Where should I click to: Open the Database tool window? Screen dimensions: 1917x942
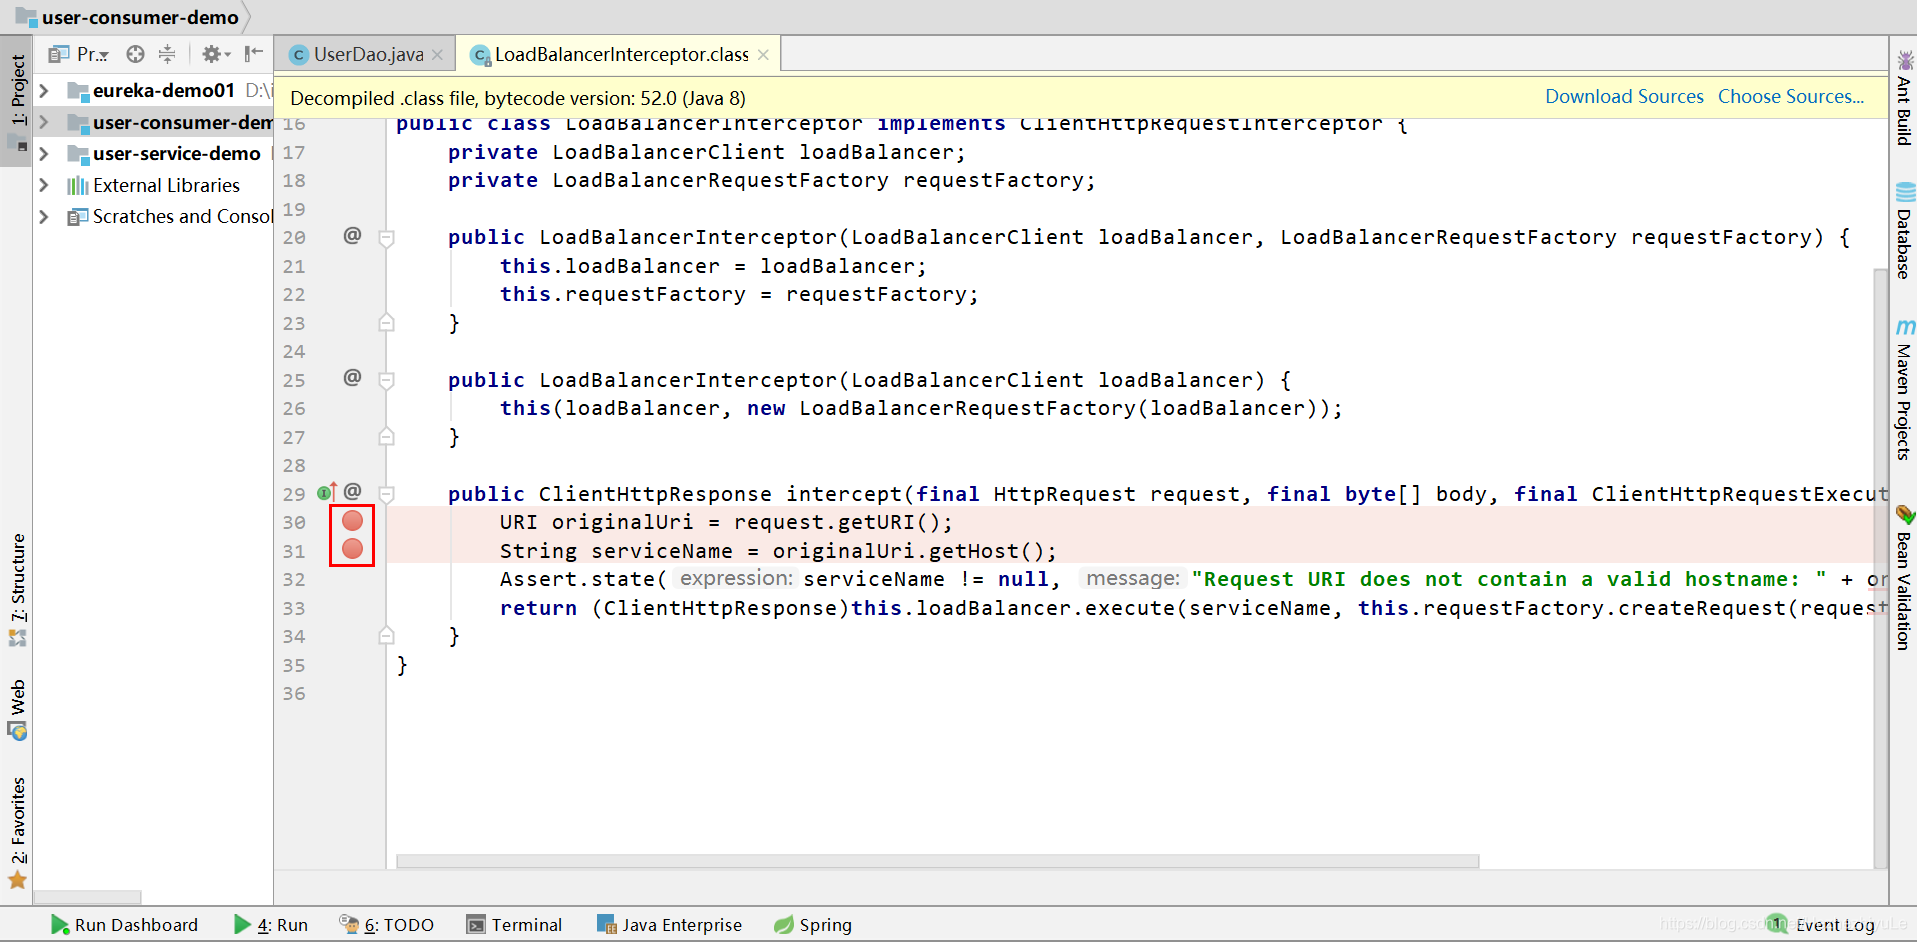pos(1904,231)
